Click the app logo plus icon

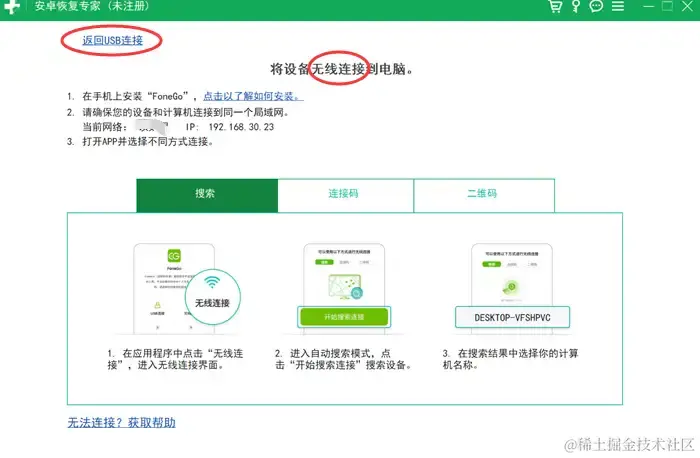[12, 7]
